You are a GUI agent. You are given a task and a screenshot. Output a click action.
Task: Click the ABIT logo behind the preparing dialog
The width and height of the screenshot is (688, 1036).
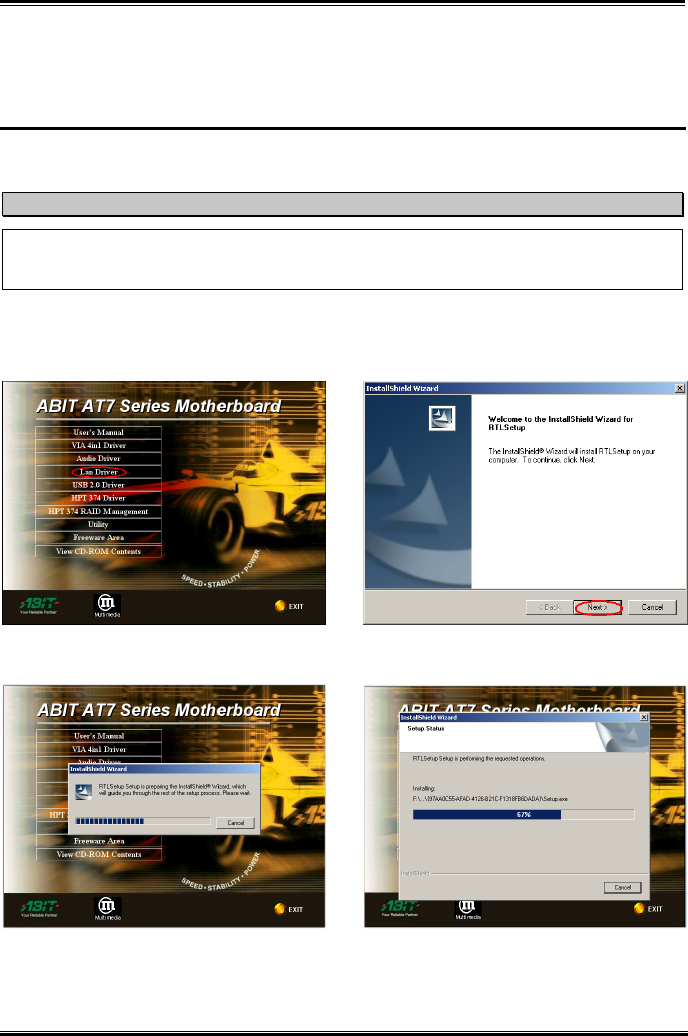pyautogui.click(x=40, y=907)
